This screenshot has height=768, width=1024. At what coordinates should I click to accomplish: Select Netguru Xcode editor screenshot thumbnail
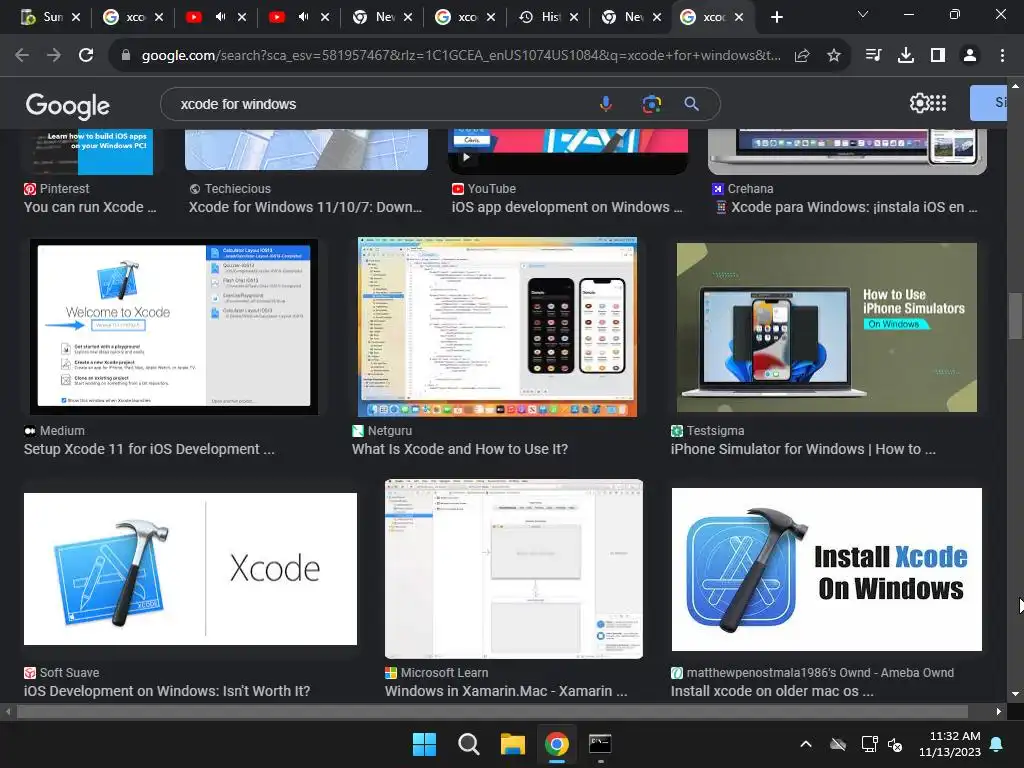(x=497, y=327)
